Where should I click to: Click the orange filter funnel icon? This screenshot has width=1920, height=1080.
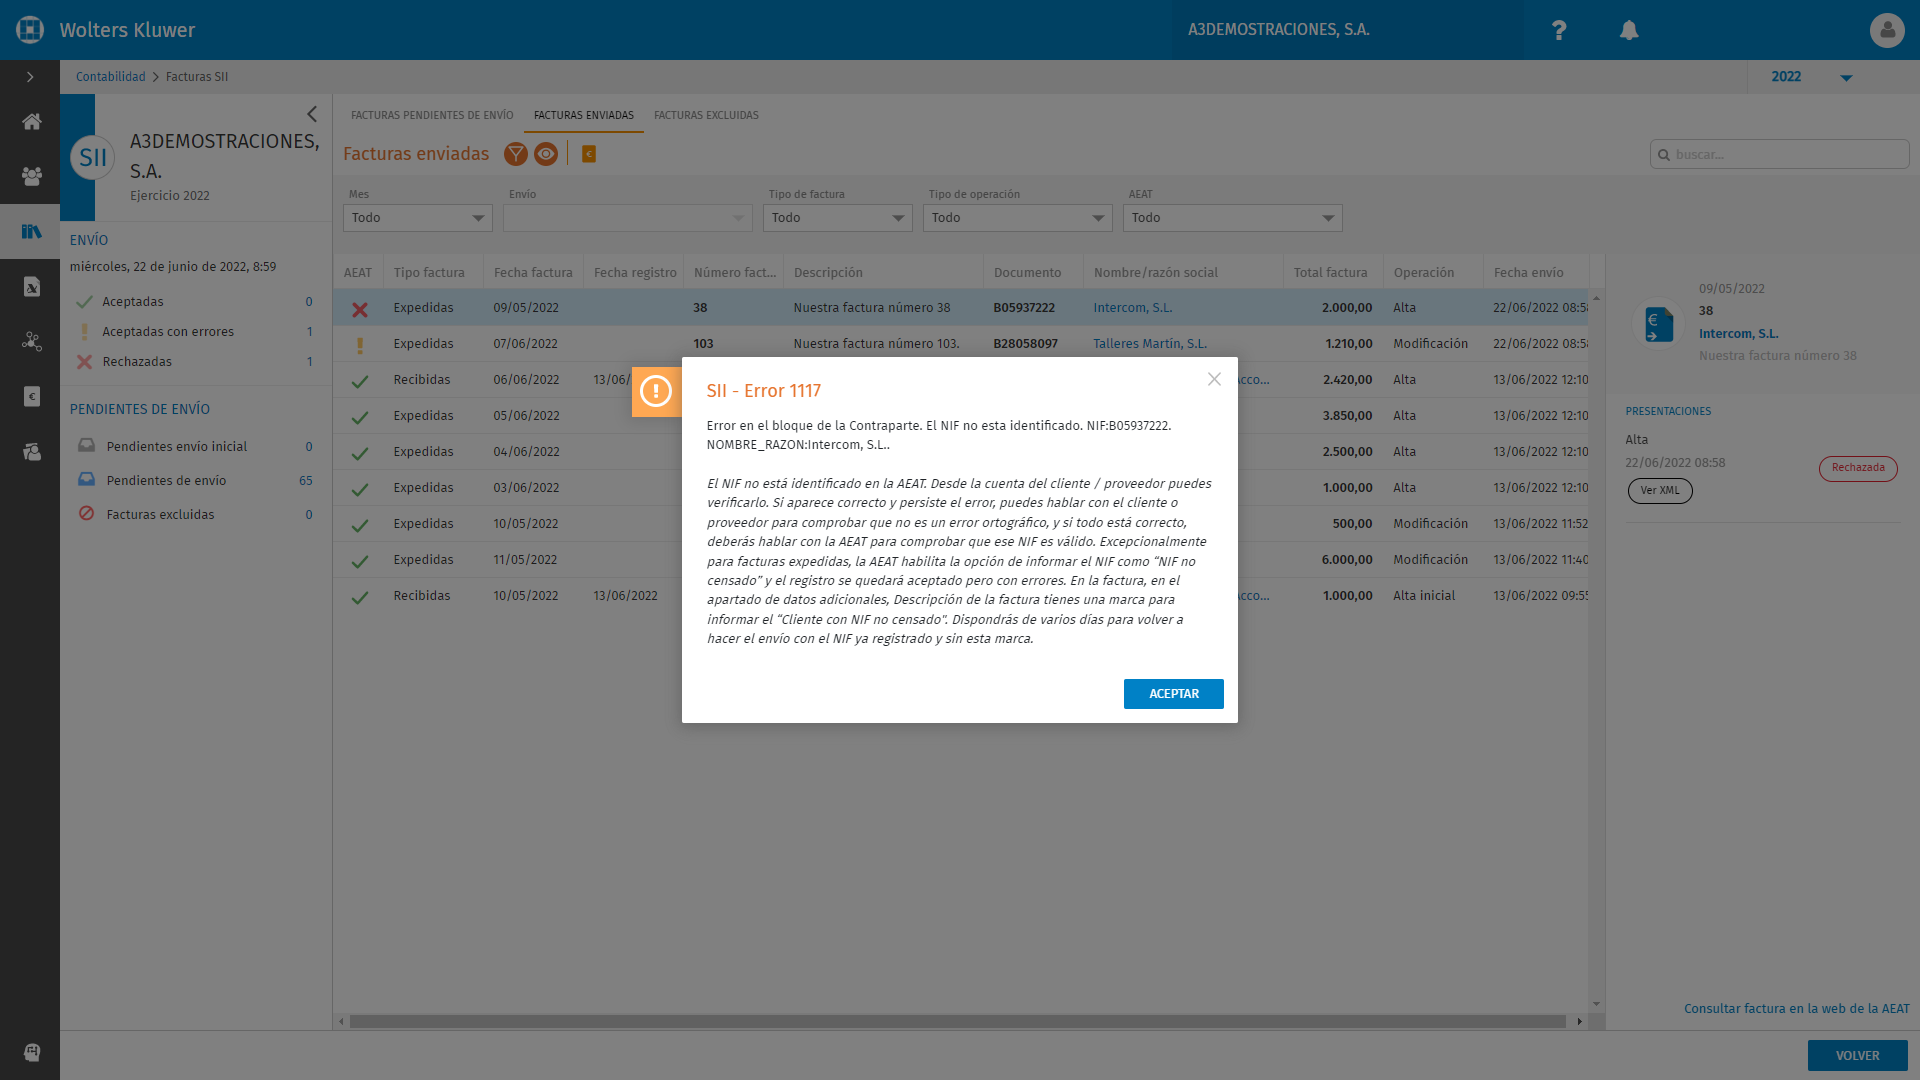516,154
